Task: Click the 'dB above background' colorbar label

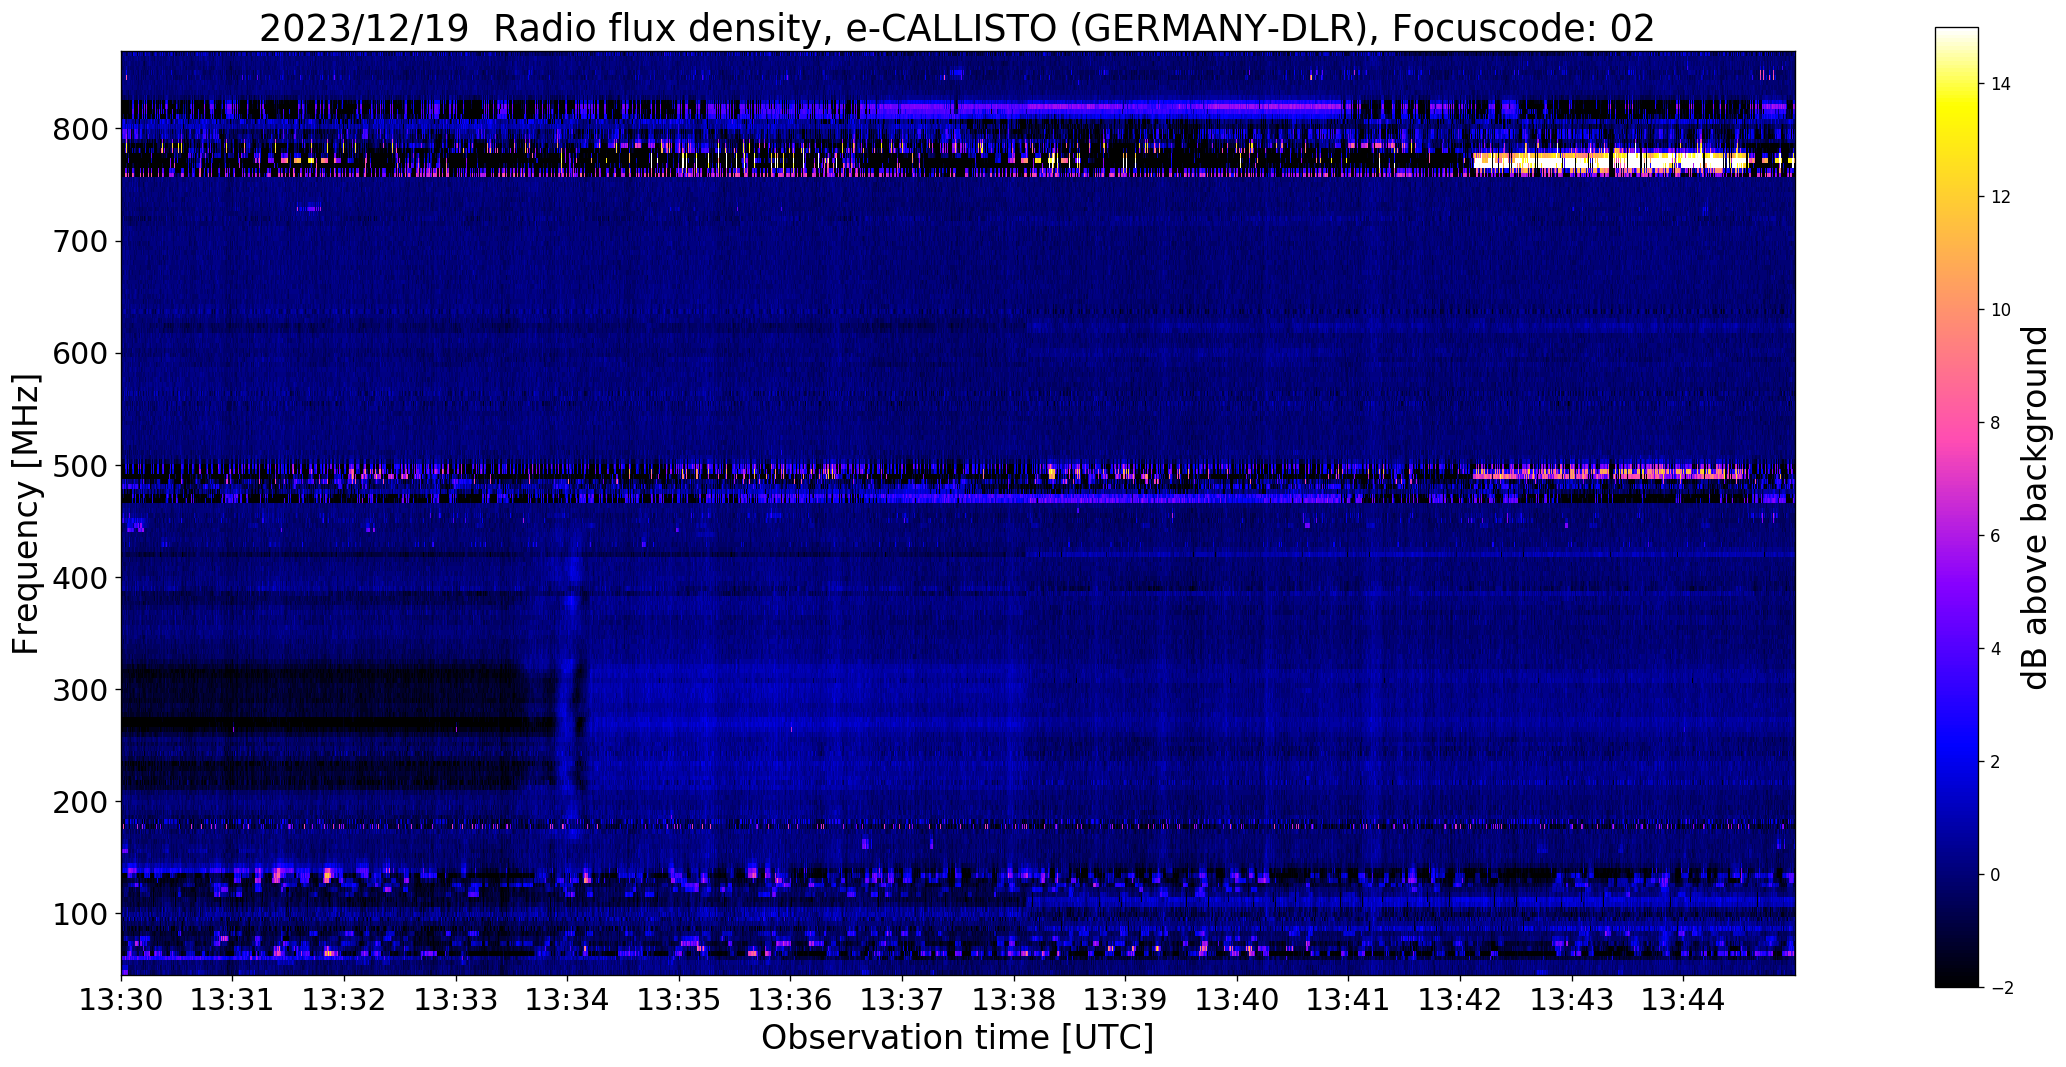Action: (2036, 508)
